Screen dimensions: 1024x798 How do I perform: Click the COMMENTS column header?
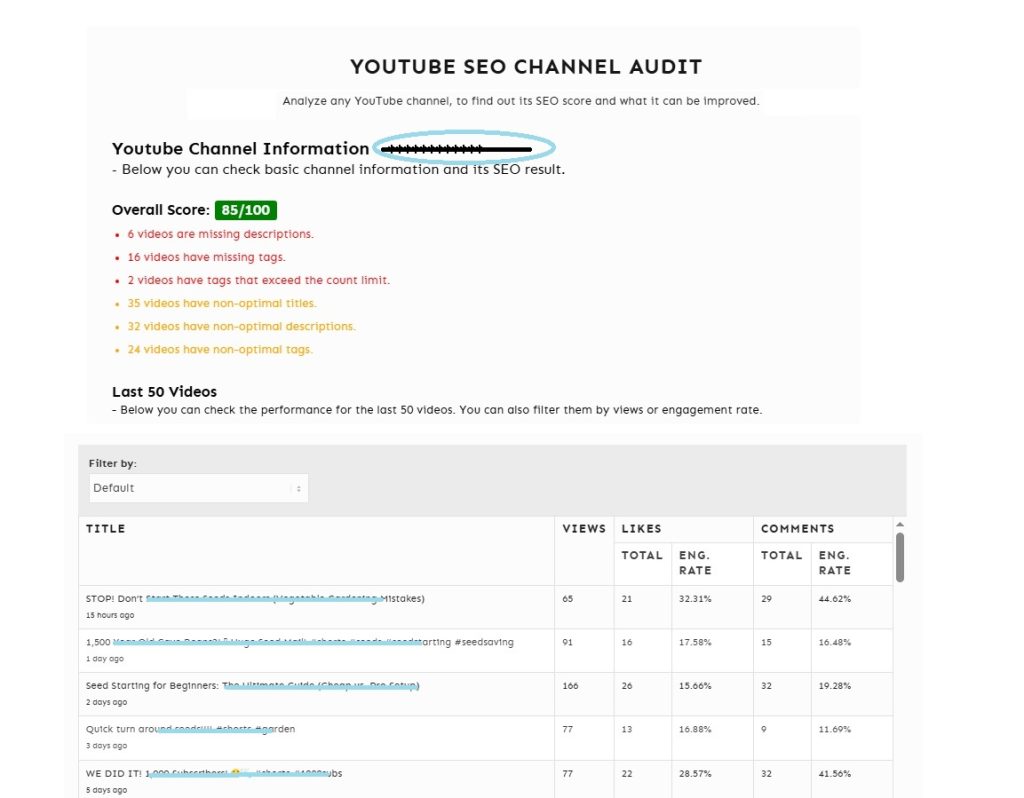tap(797, 528)
